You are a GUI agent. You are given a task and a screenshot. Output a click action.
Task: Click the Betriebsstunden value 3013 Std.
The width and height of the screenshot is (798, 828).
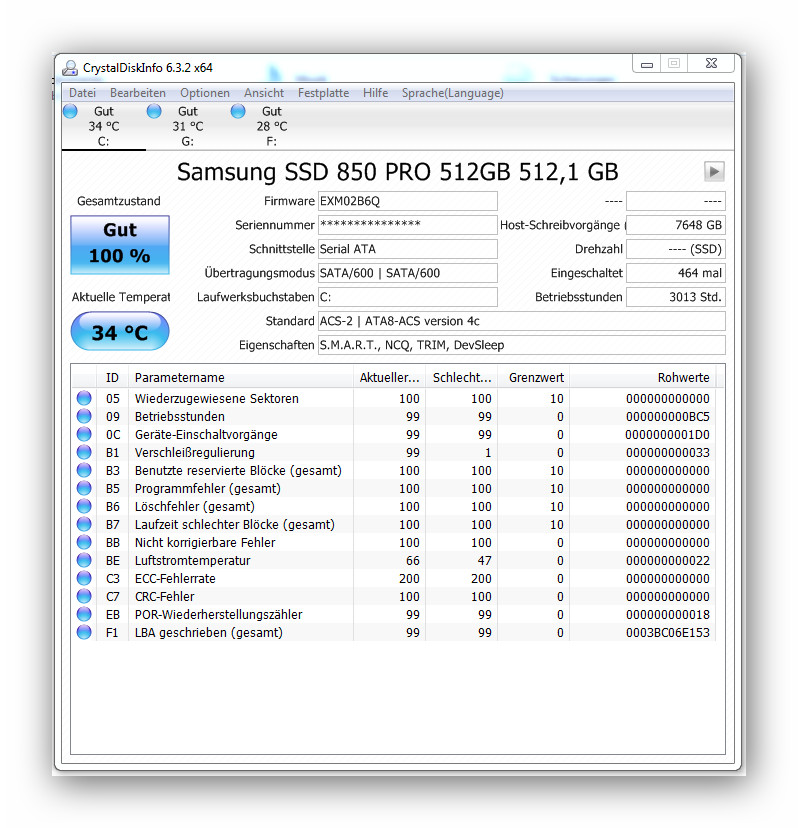tap(676, 297)
